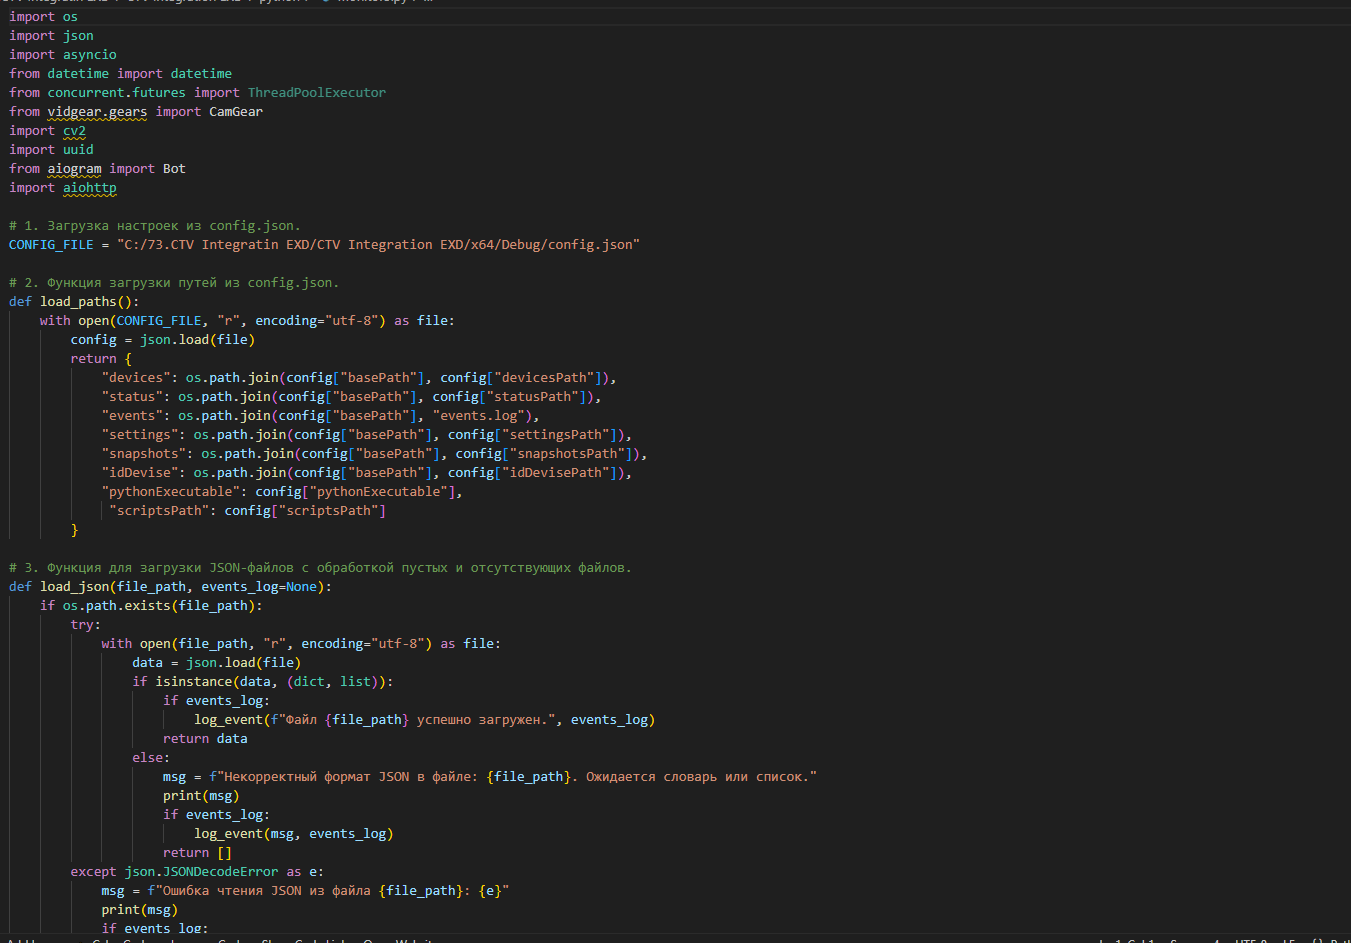Image resolution: width=1351 pixels, height=943 pixels.
Task: Click comment '# 2. Функция загрузки путей'
Action: click(174, 283)
